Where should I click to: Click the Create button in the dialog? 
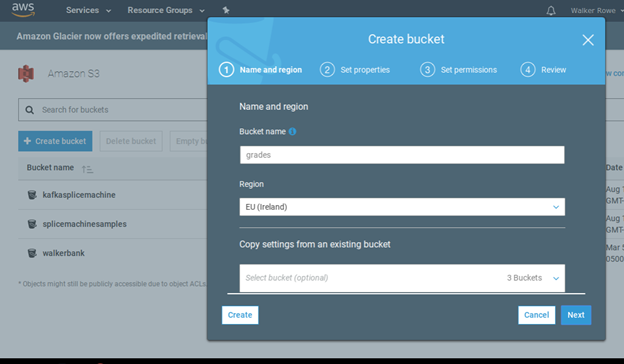(240, 315)
